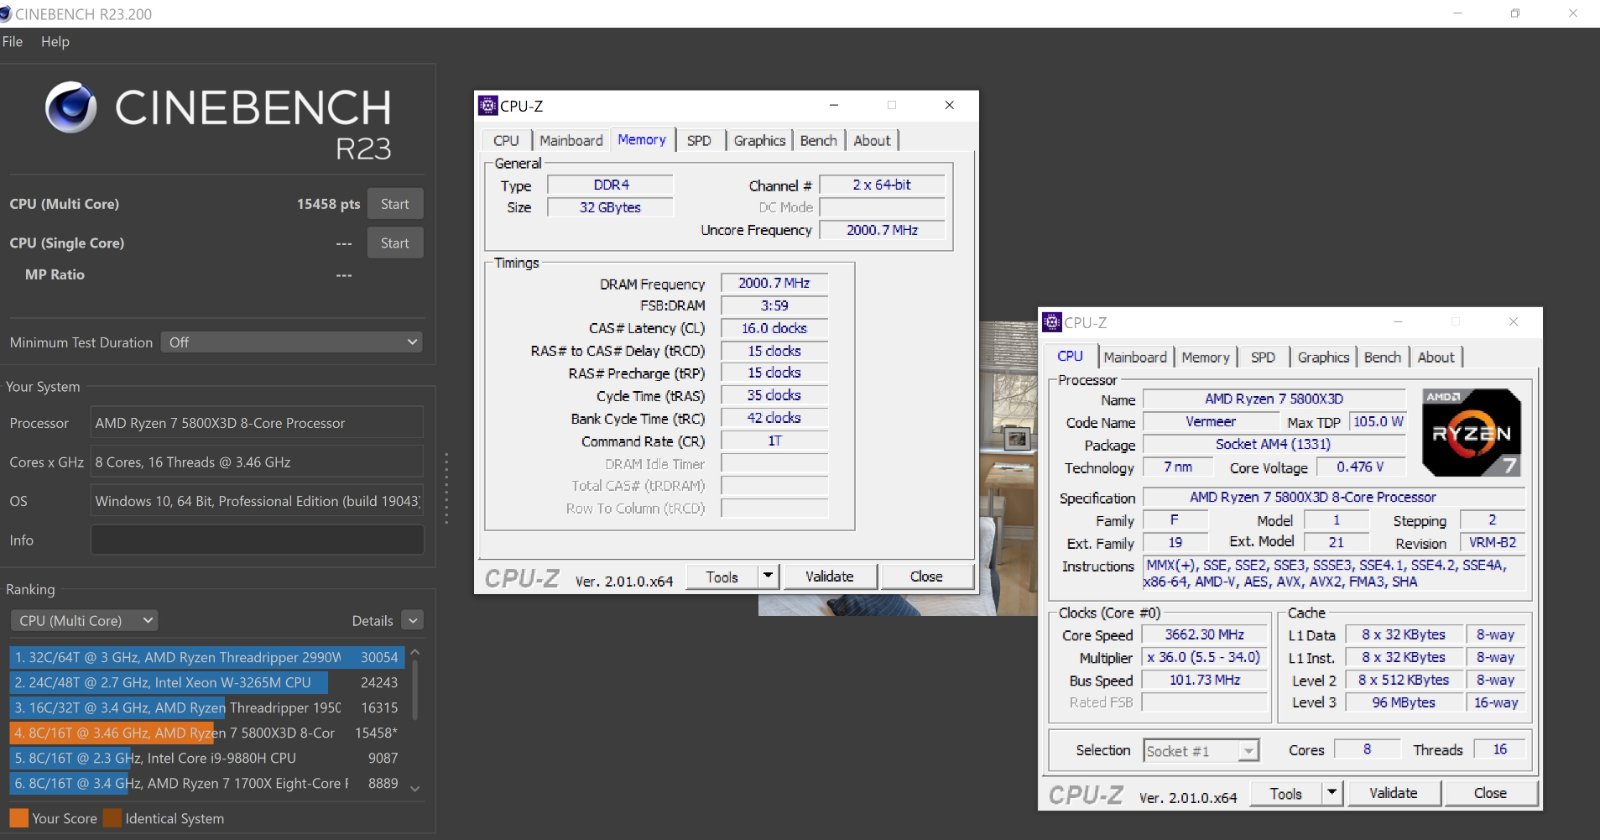Click the Level 3 cache 96 MBytes value

pos(1403,703)
